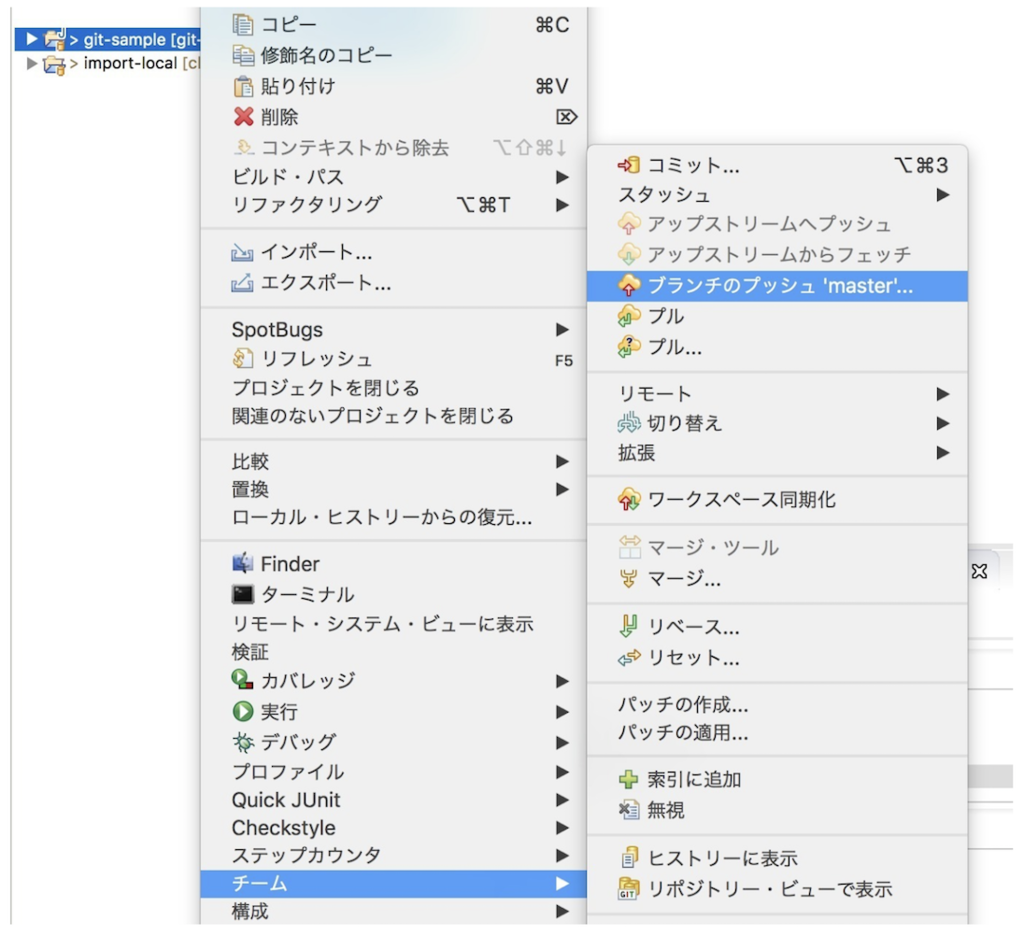Screen dimensions: 1024x936
Task: Click the GIT repository icon beside リポジトリー・ビューで表示
Action: pos(628,889)
